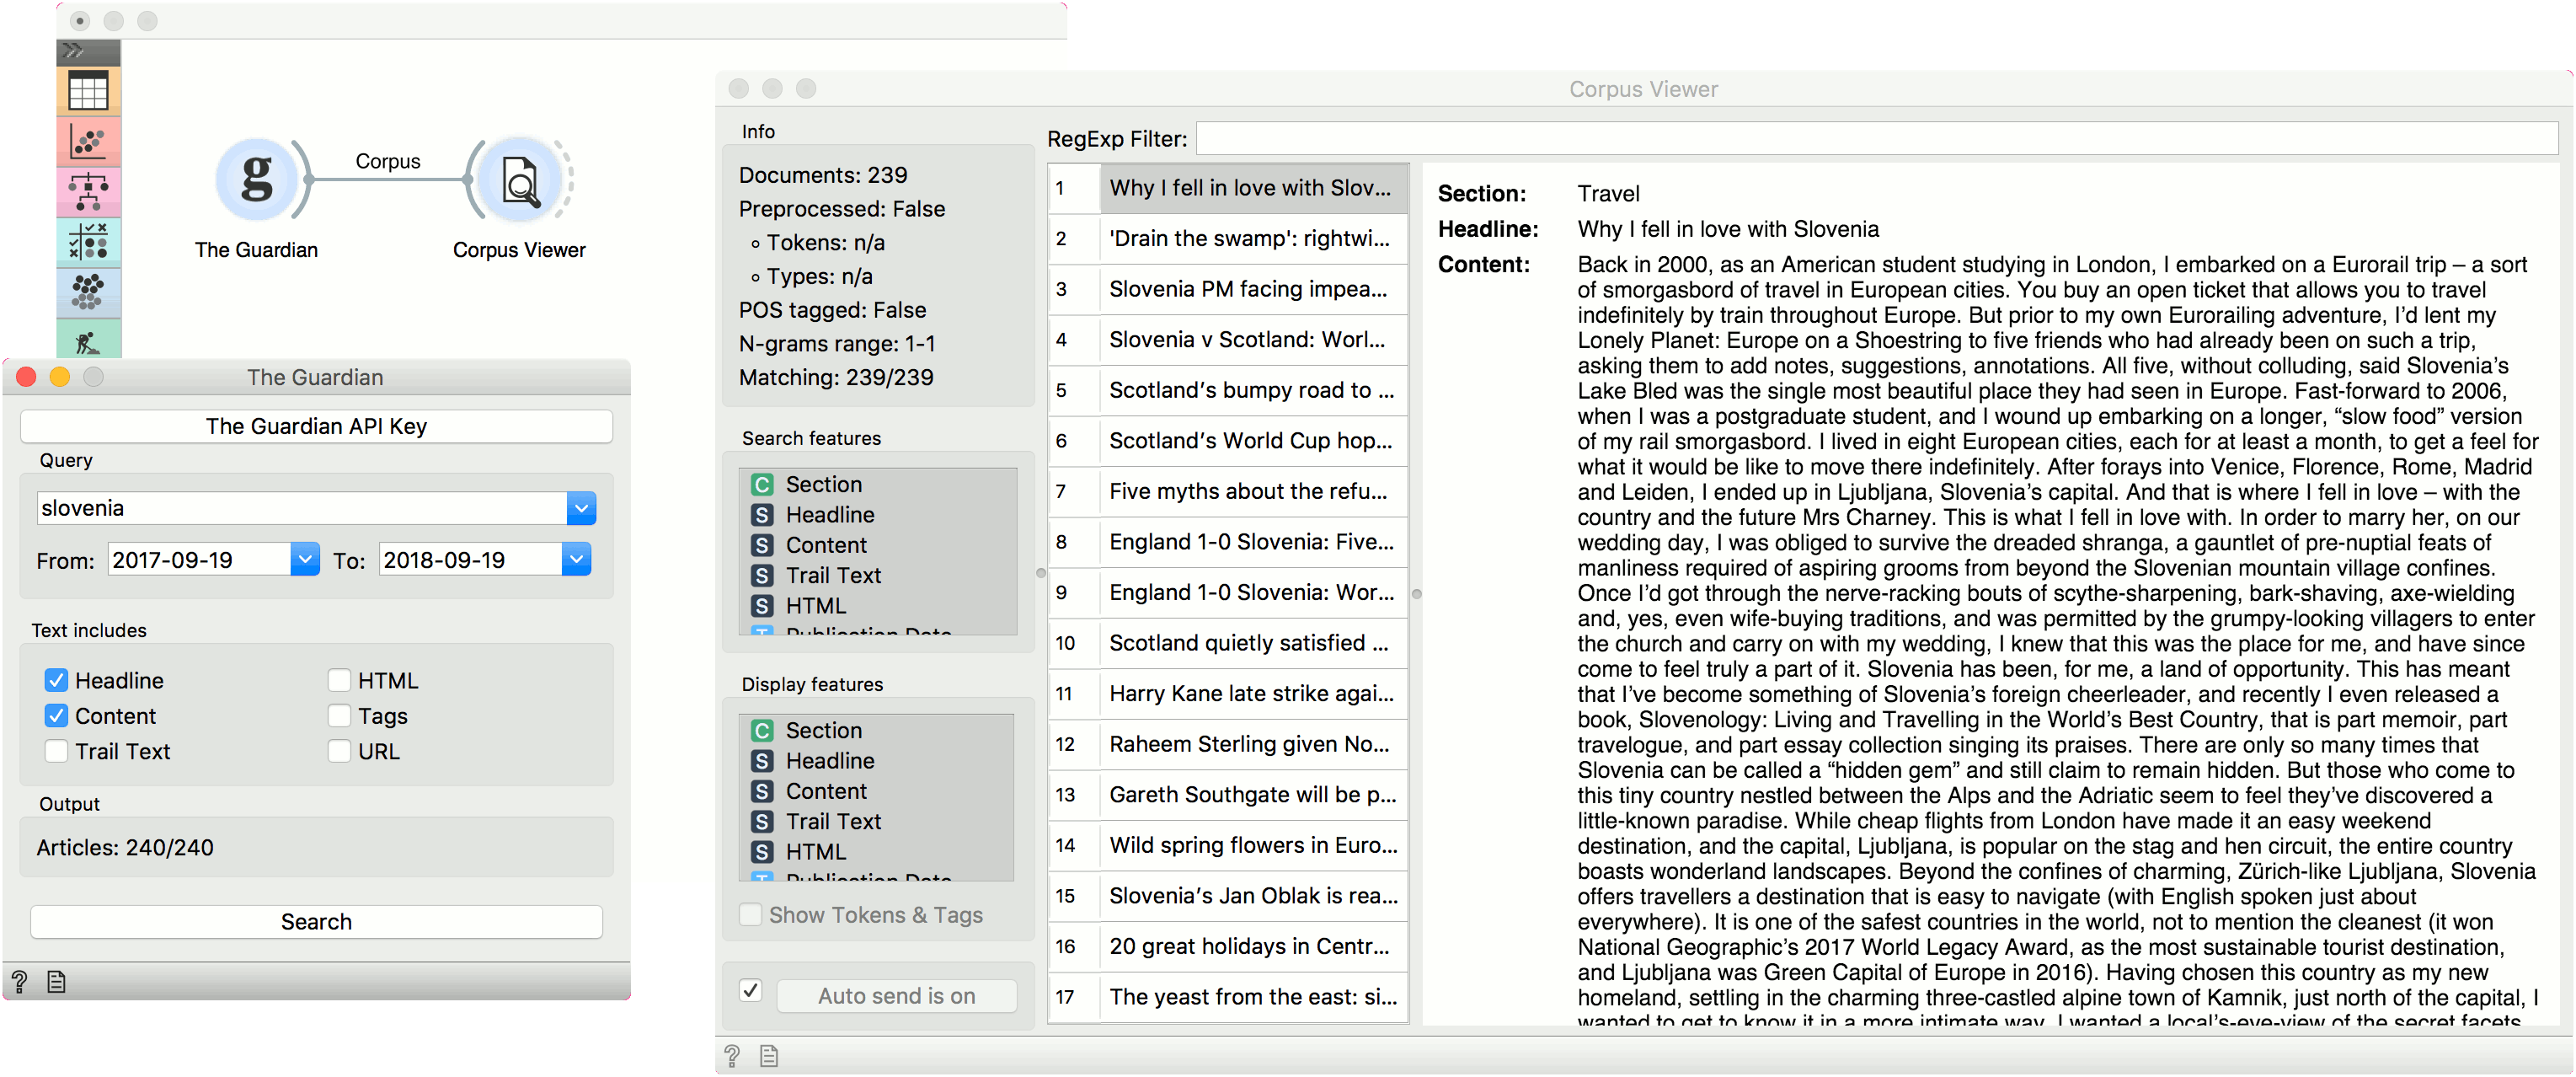2576x1077 pixels.
Task: Select Trail Text in Display features
Action: coord(877,822)
